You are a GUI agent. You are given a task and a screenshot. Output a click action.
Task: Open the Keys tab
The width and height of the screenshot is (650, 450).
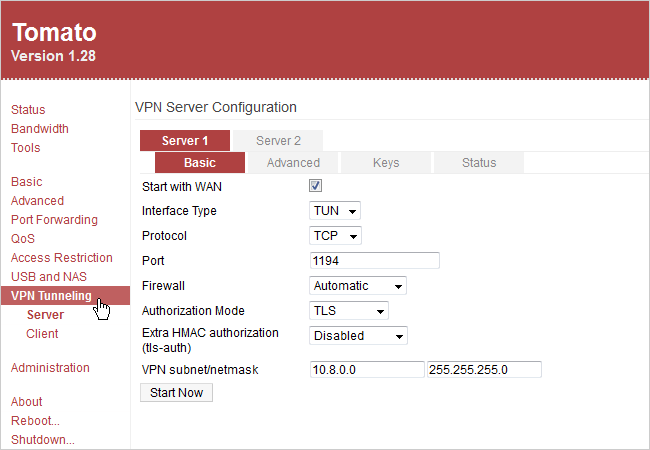tap(386, 163)
